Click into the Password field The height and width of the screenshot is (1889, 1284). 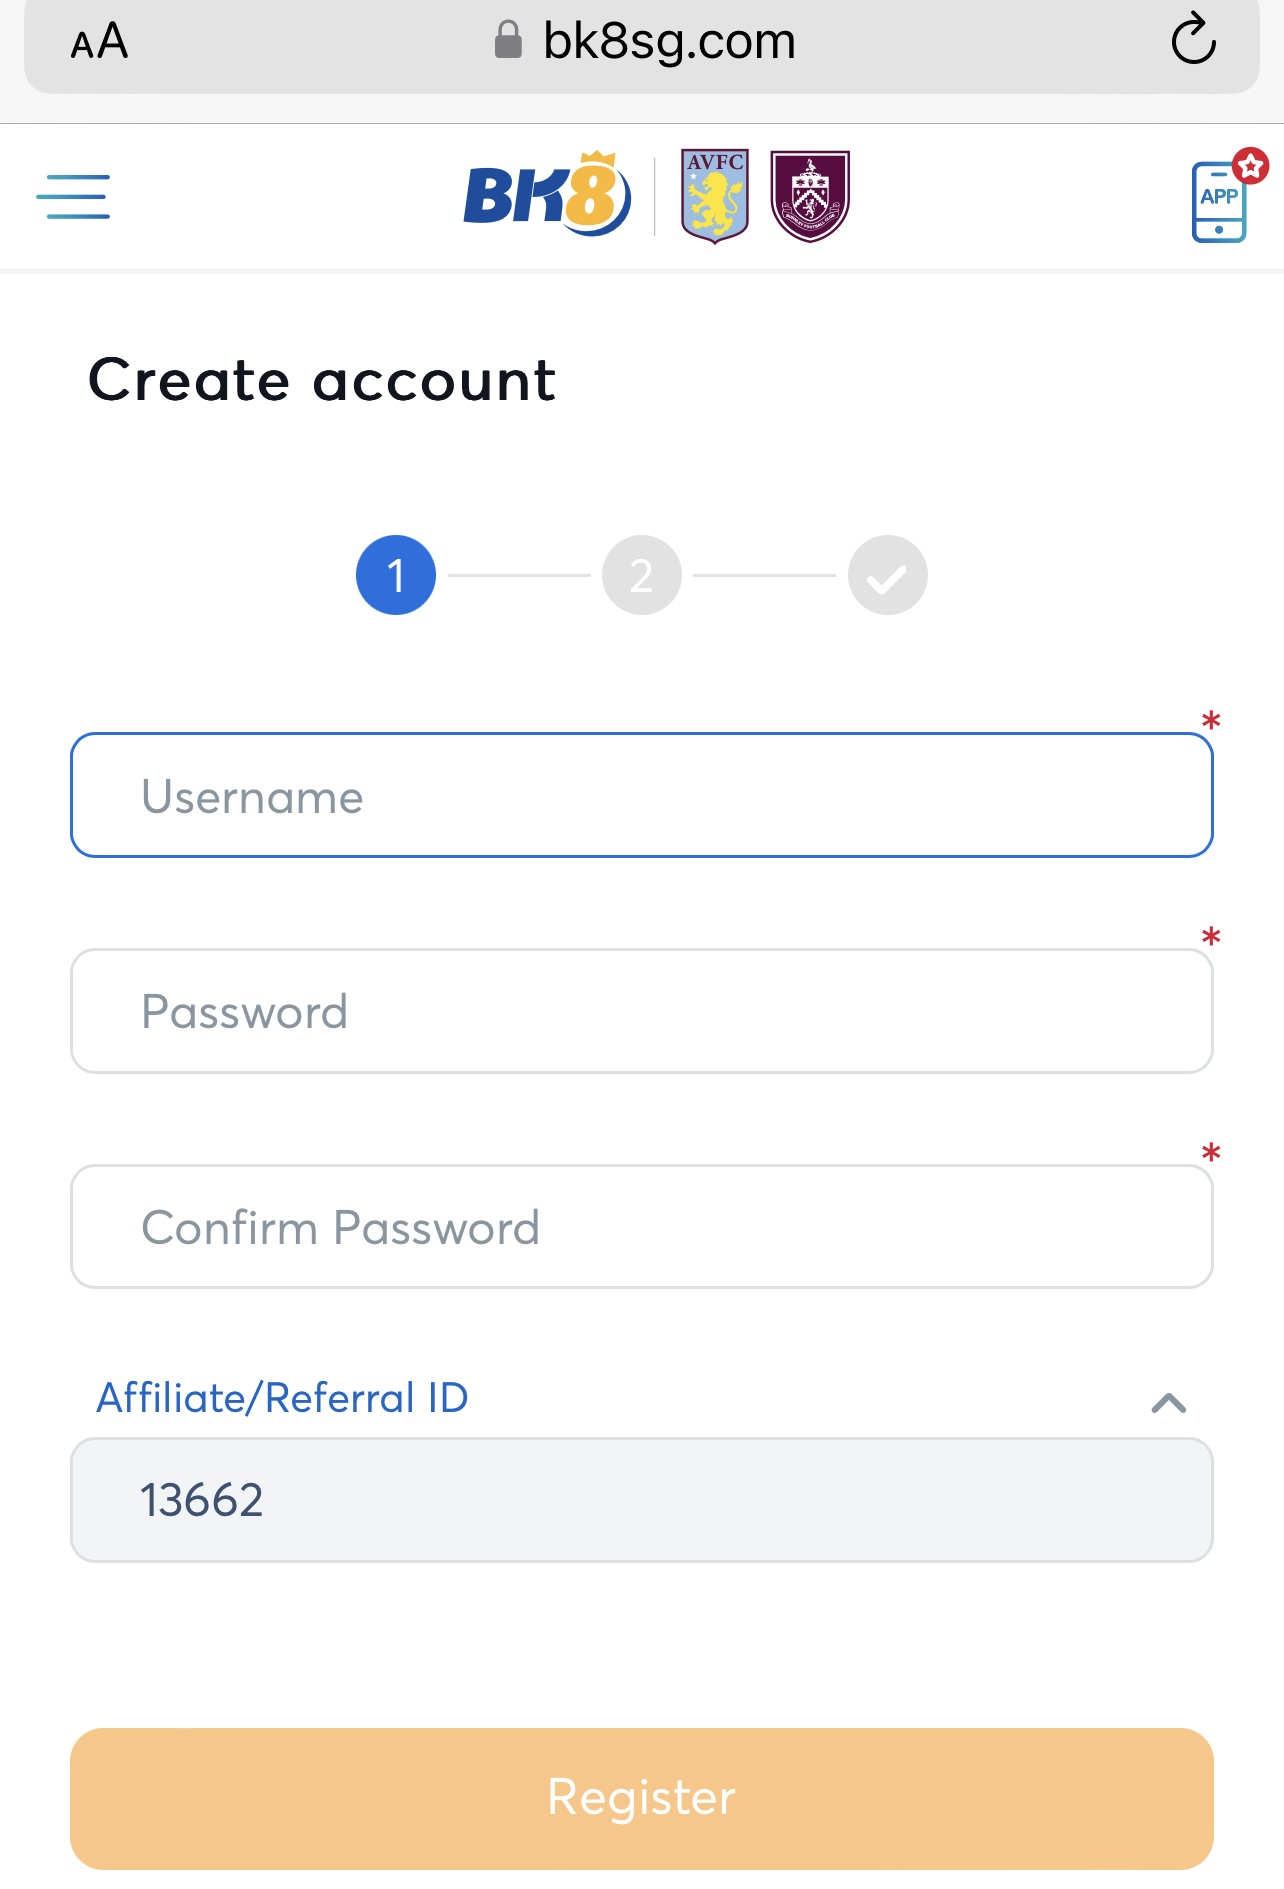point(641,1011)
